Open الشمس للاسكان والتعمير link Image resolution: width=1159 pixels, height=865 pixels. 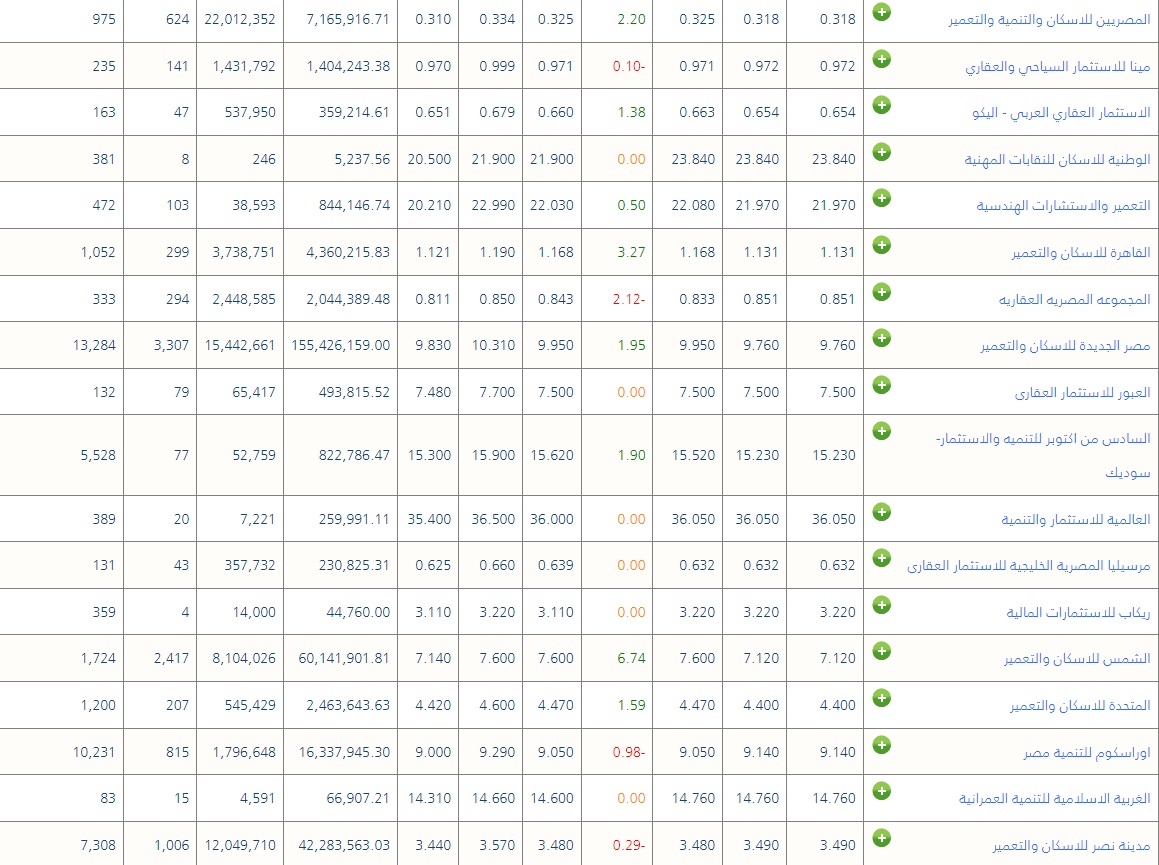click(1077, 659)
